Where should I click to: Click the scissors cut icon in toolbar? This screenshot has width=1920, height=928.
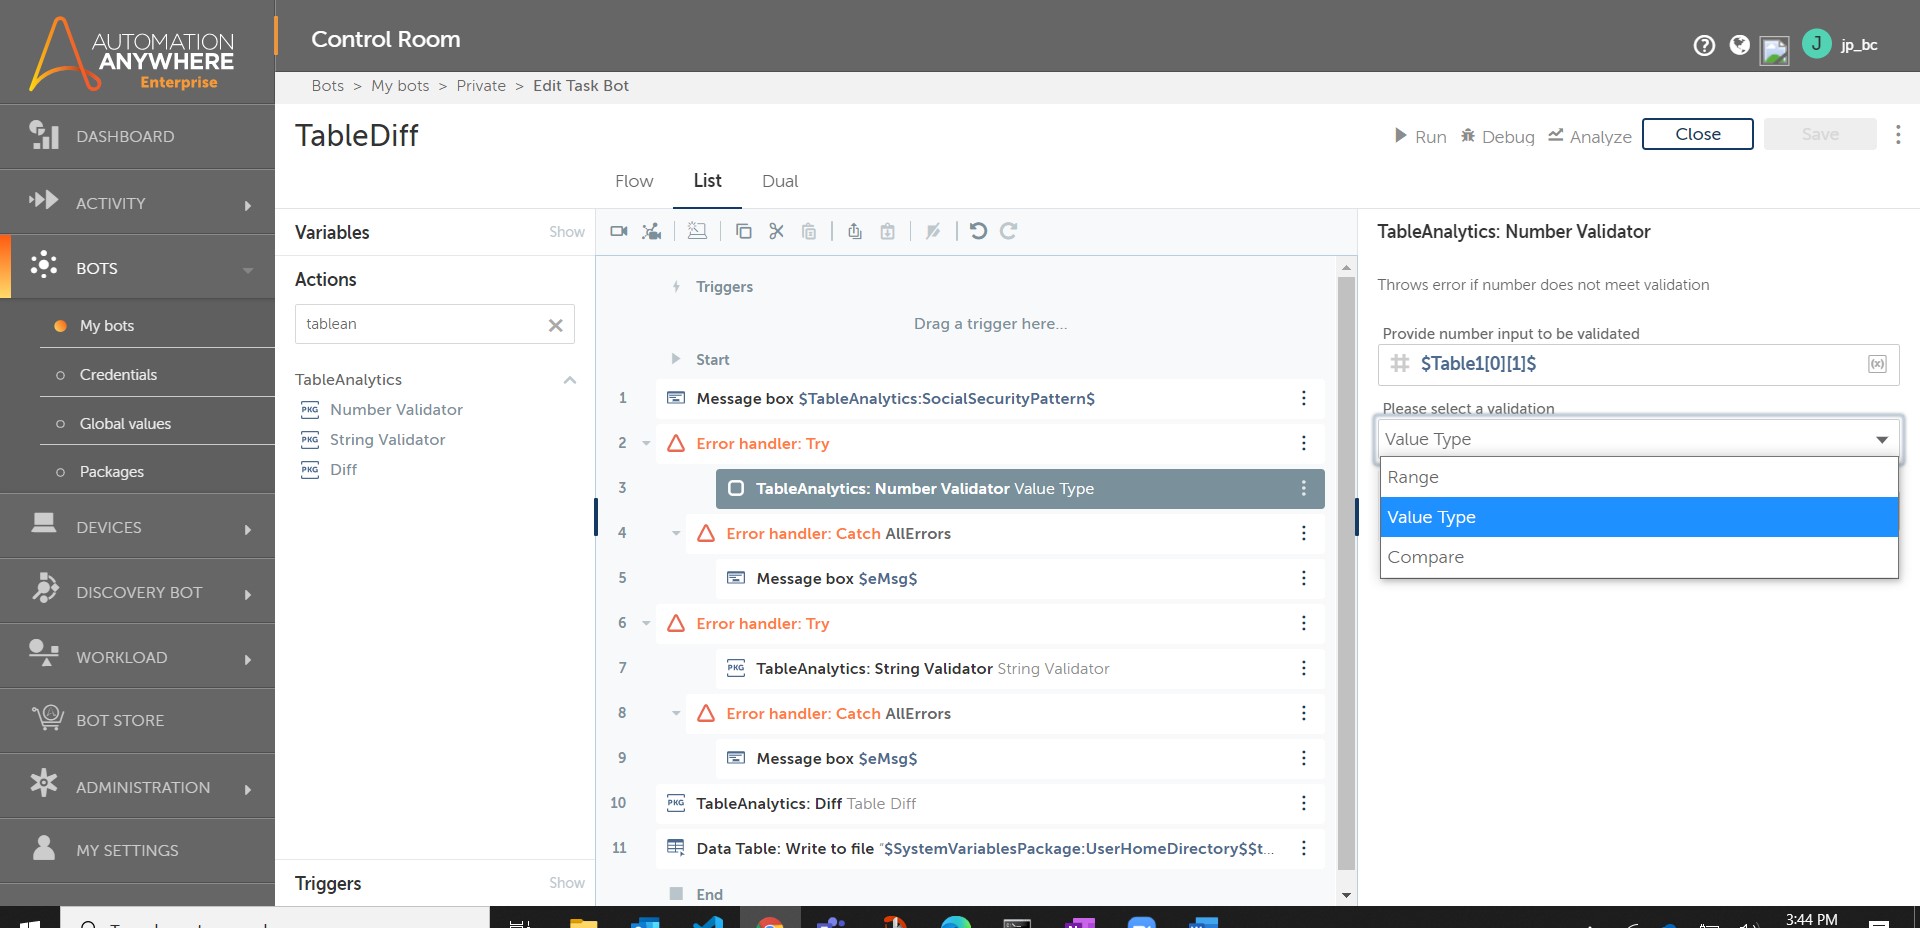click(776, 231)
